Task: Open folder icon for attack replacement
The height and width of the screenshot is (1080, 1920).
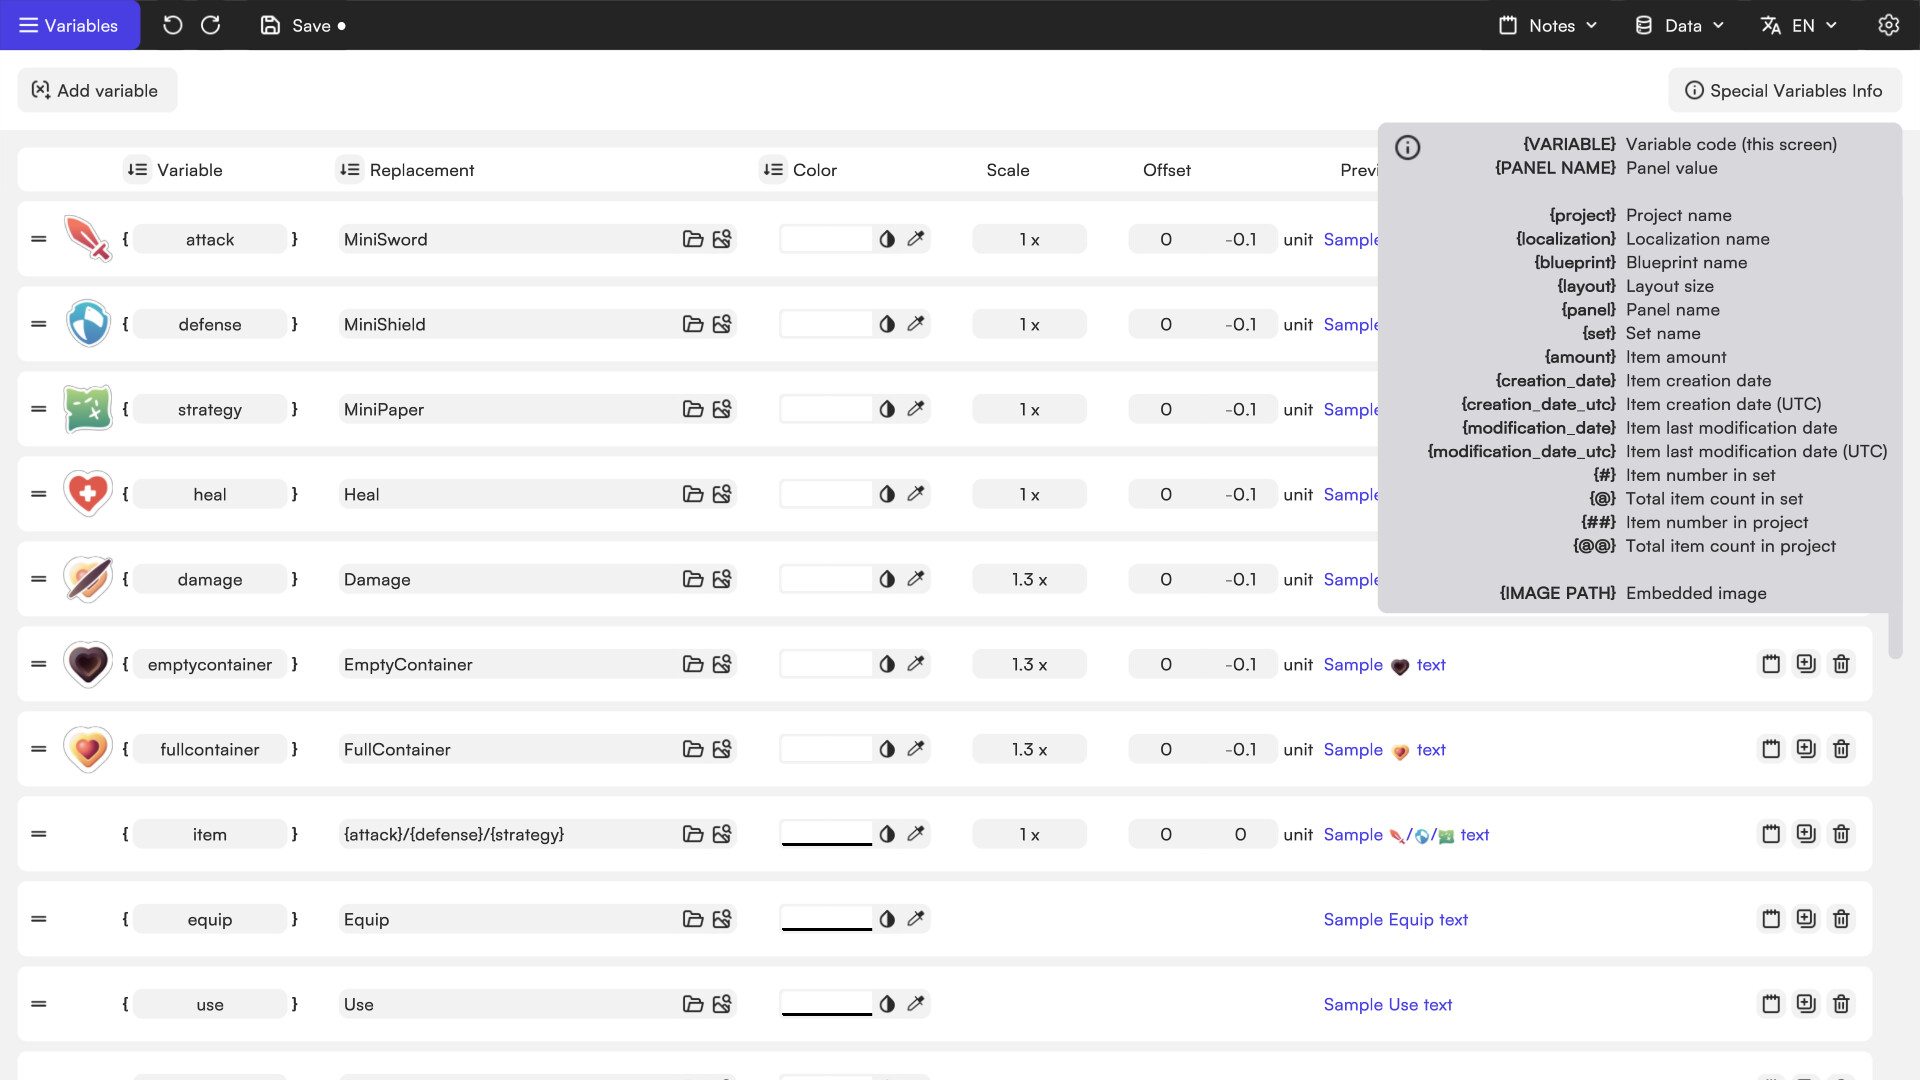Action: (x=692, y=239)
